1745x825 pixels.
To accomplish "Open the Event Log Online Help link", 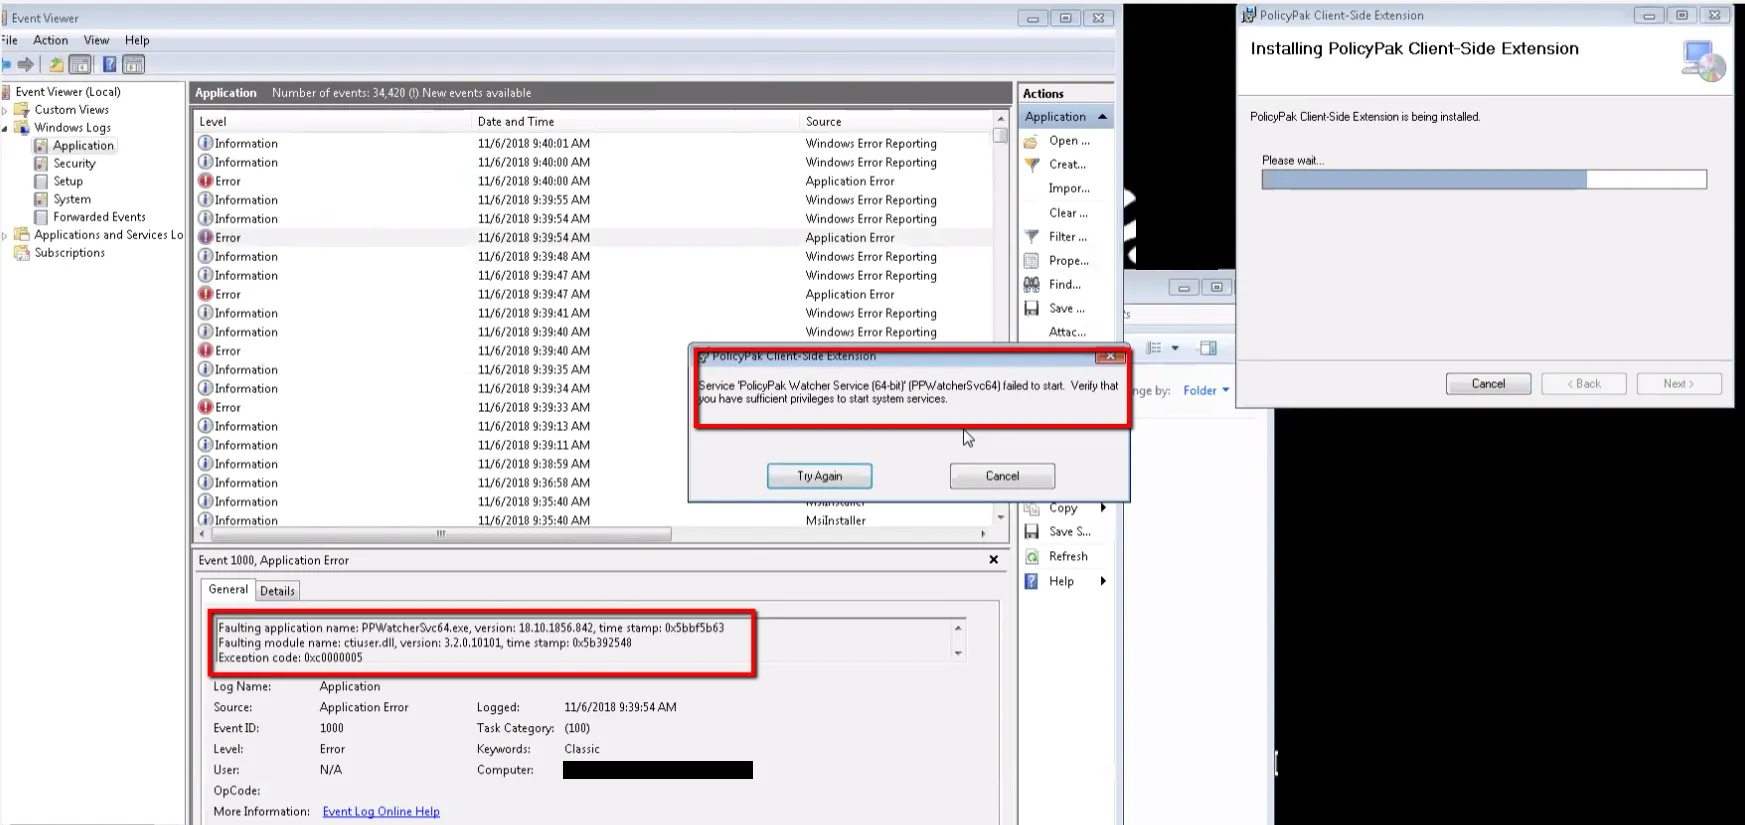I will 381,812.
